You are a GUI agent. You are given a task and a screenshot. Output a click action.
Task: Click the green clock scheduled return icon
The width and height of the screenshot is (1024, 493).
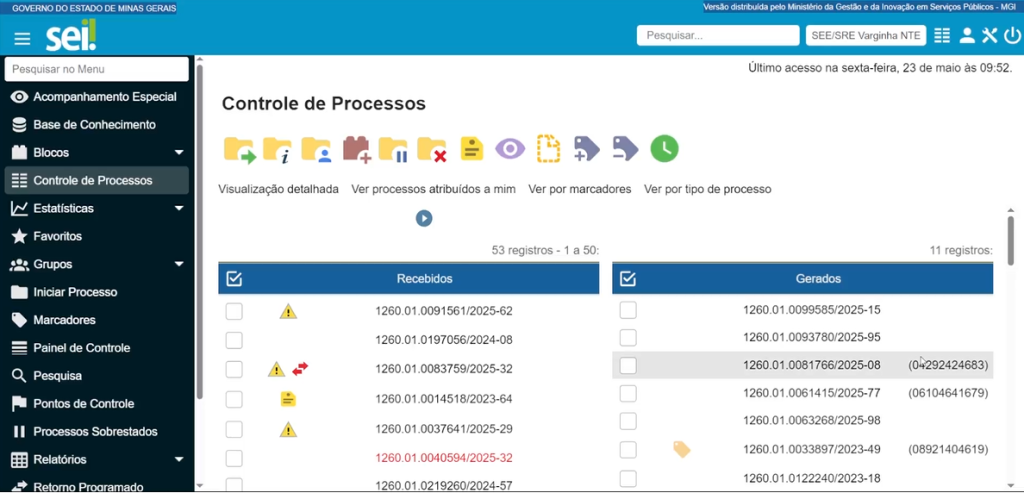point(664,150)
